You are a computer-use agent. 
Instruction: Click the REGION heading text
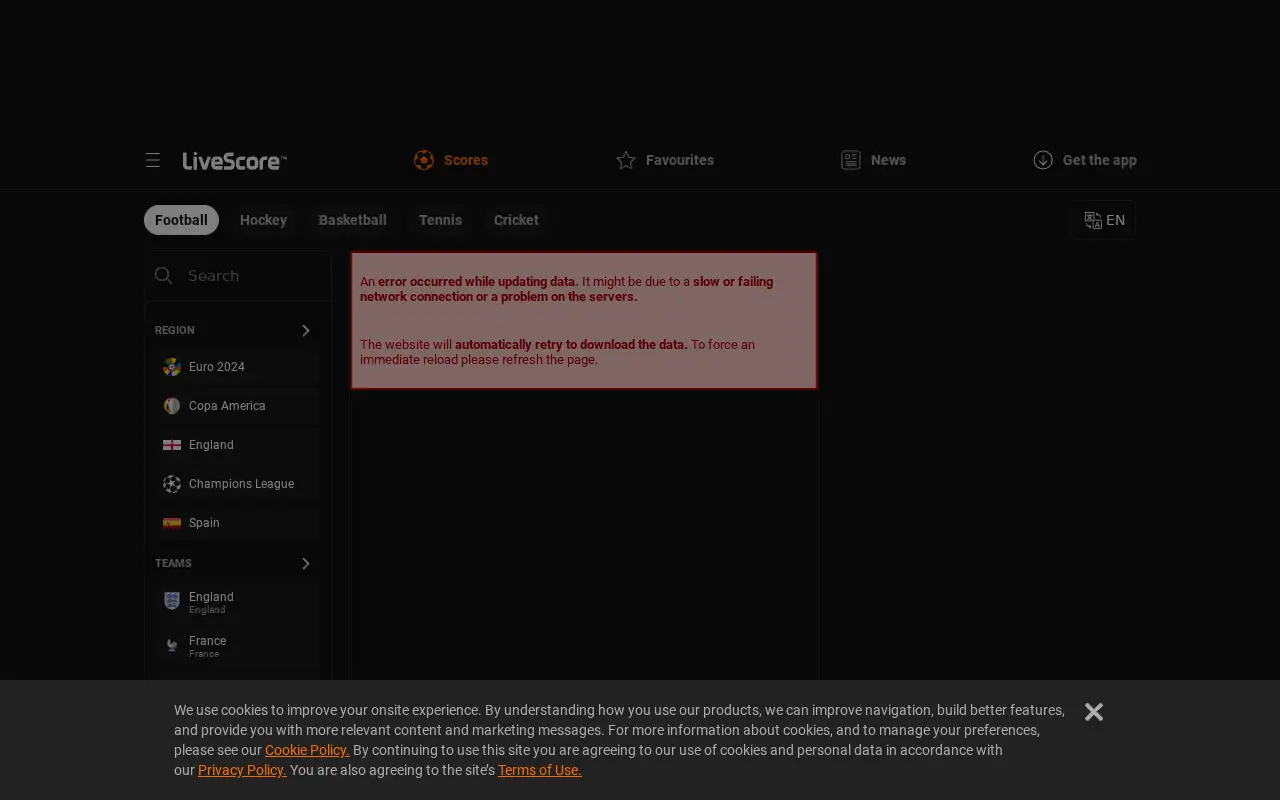175,330
